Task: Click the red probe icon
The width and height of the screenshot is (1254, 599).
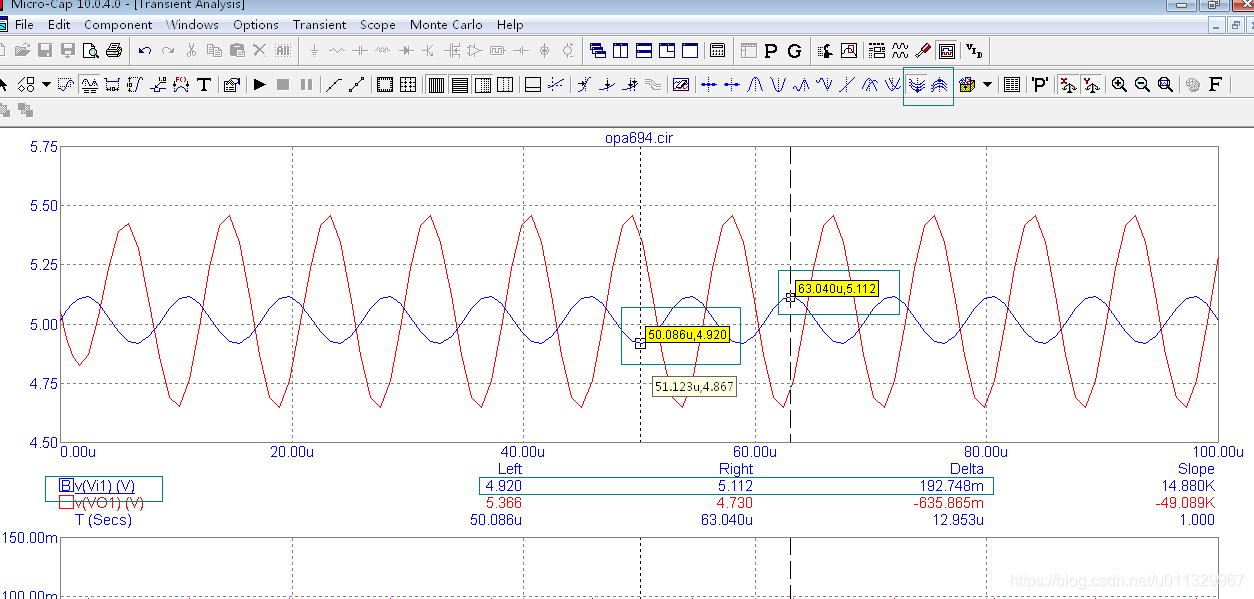Action: 923,50
